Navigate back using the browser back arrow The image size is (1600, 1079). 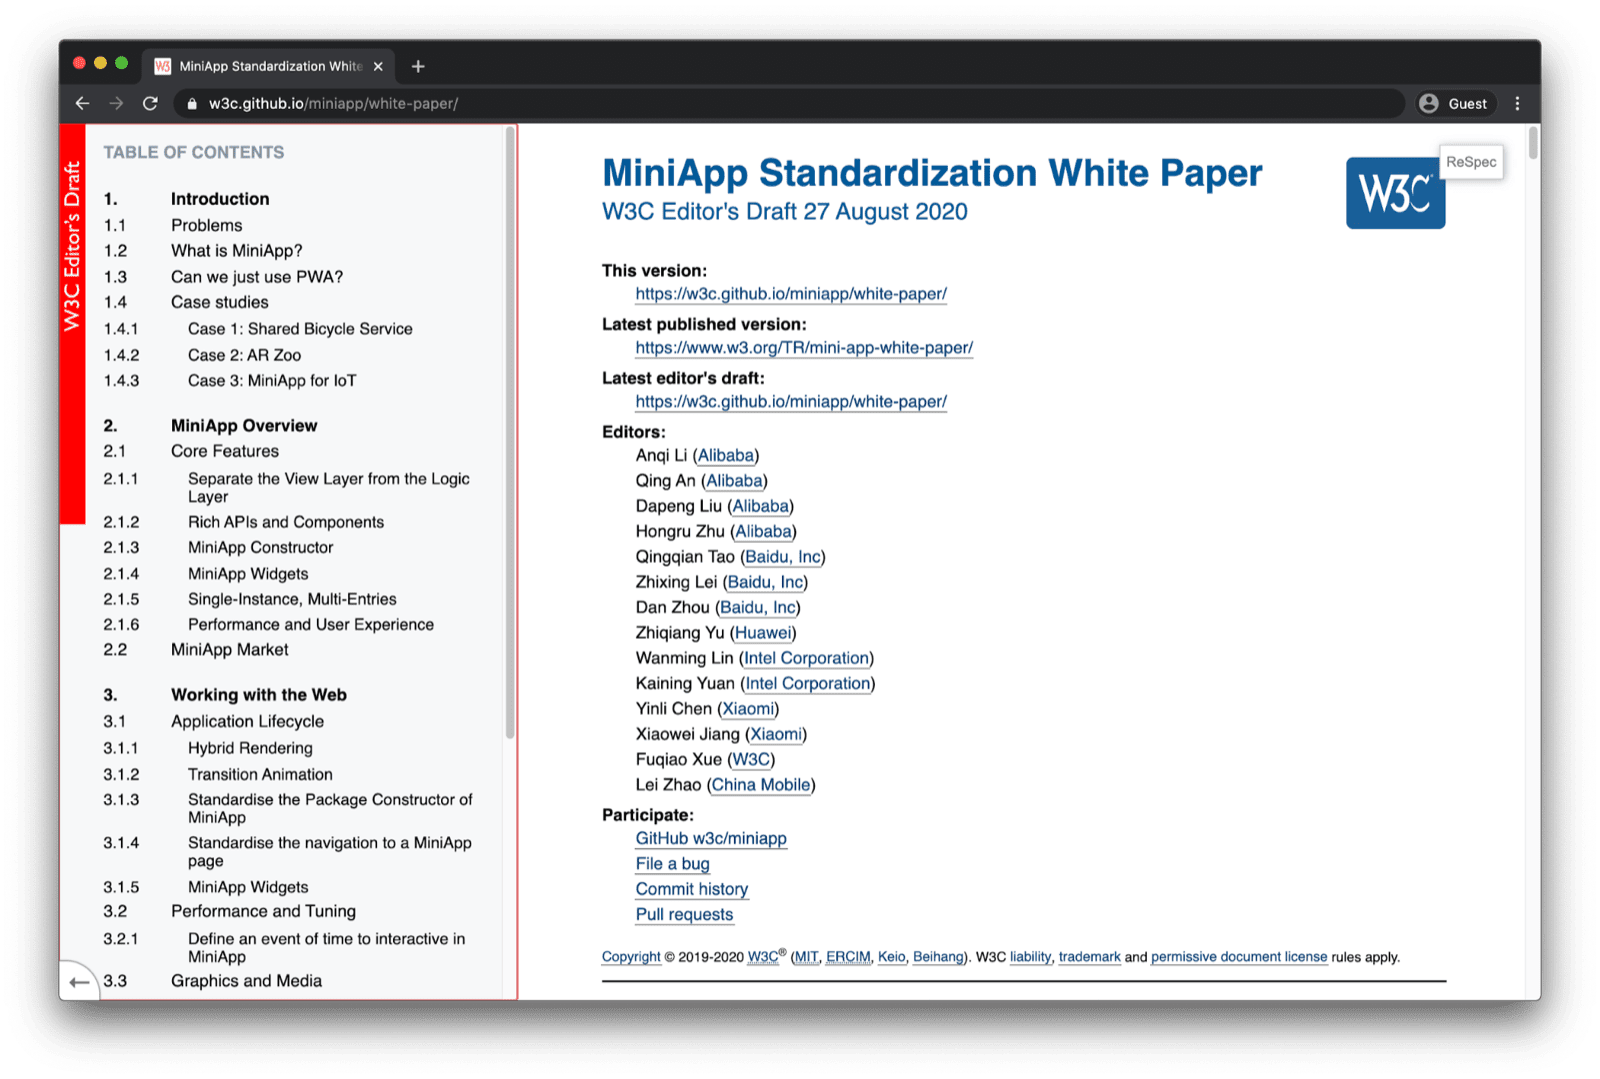(x=82, y=103)
